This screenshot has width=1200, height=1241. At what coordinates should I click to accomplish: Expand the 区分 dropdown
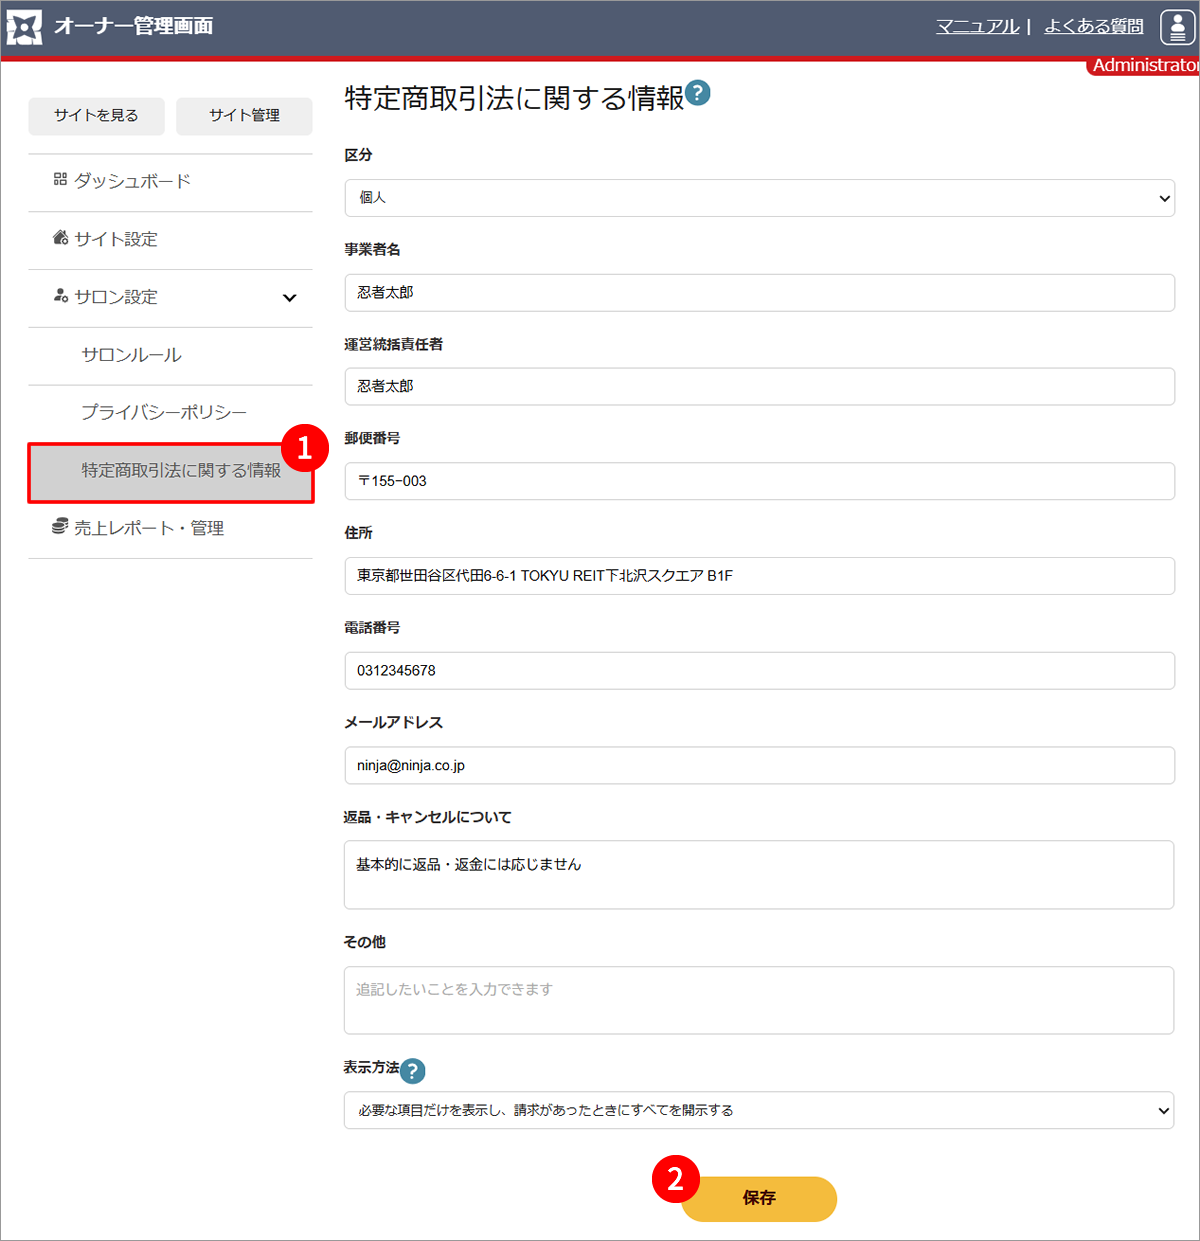point(759,198)
